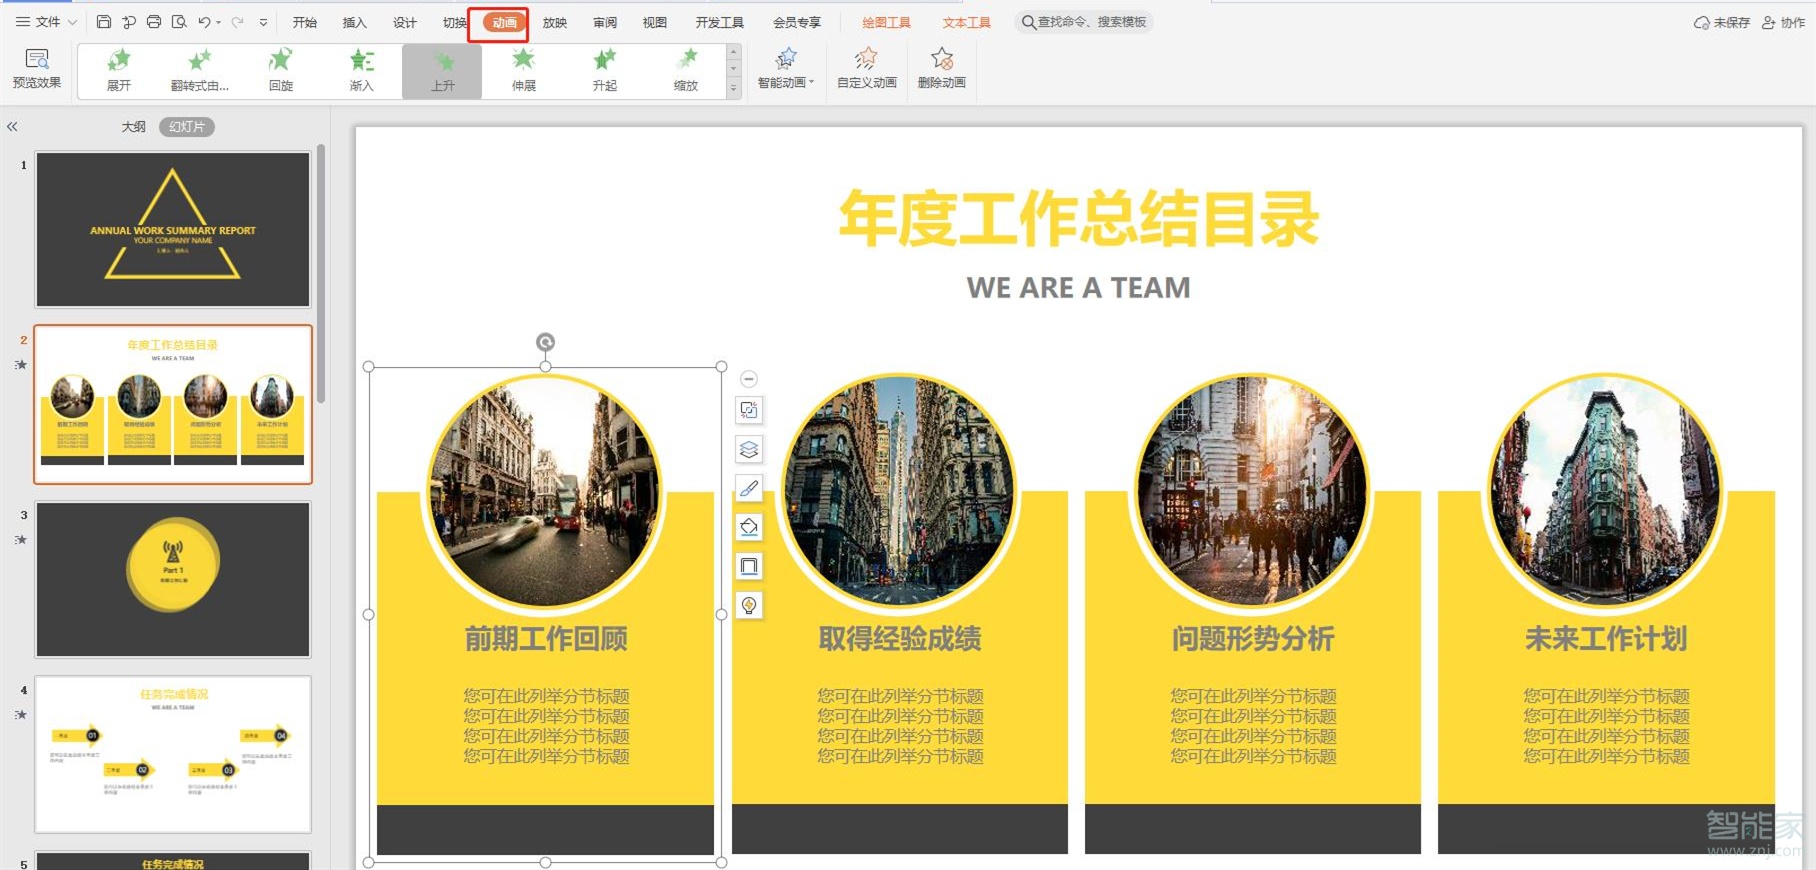The width and height of the screenshot is (1816, 870).
Task: Open the 放映 slideshow tab
Action: pyautogui.click(x=555, y=22)
